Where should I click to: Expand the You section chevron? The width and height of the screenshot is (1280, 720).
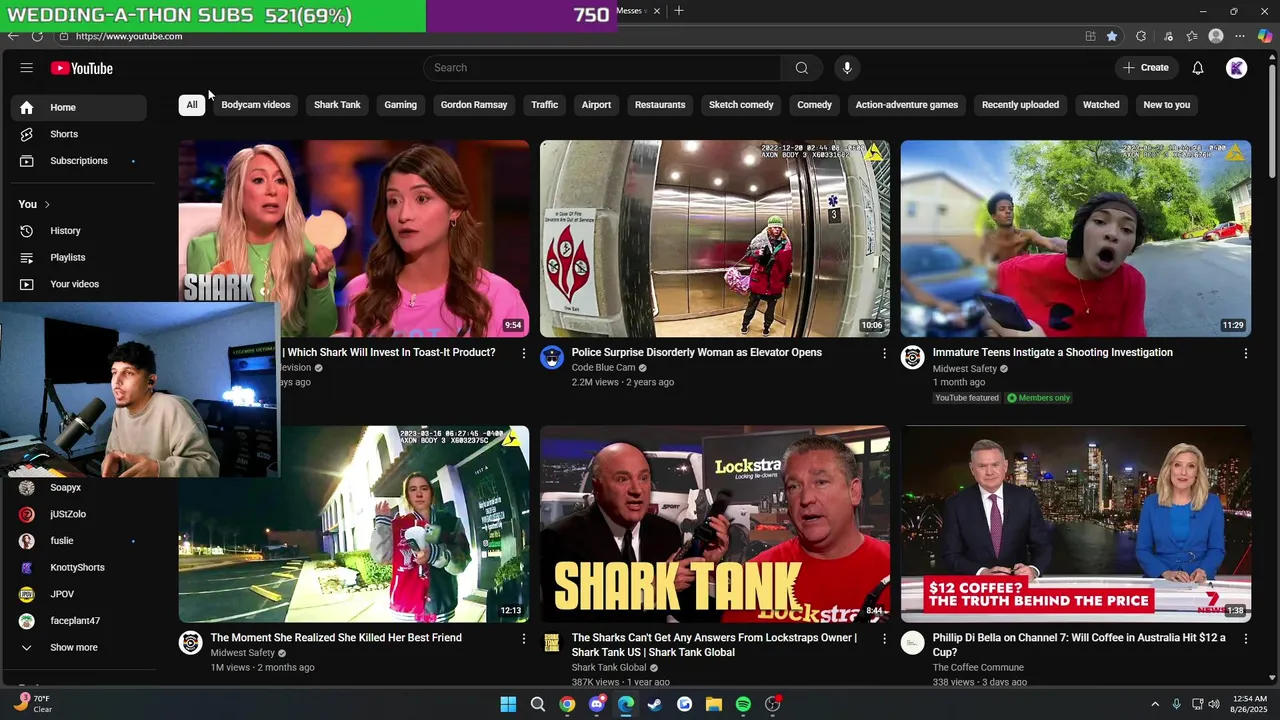click(46, 204)
